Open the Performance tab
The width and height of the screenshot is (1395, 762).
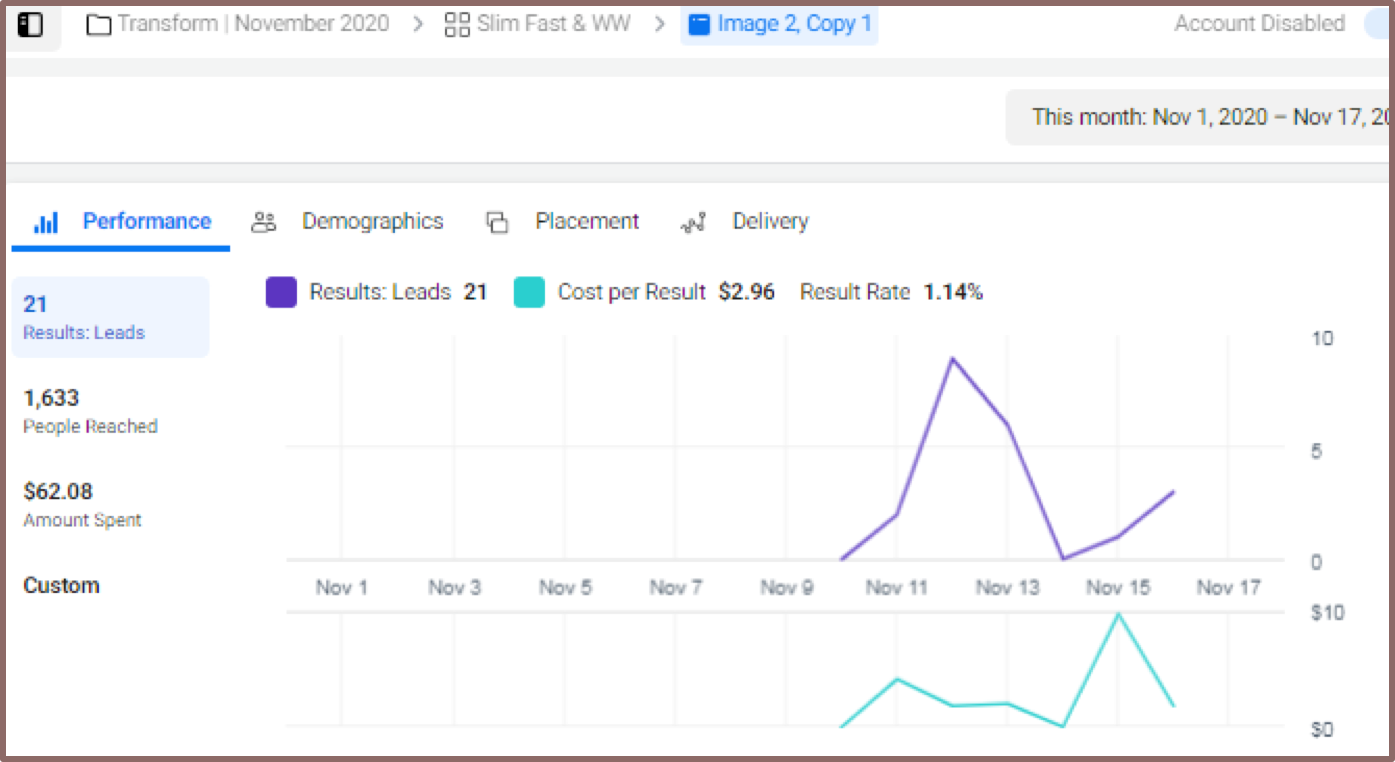click(x=121, y=222)
